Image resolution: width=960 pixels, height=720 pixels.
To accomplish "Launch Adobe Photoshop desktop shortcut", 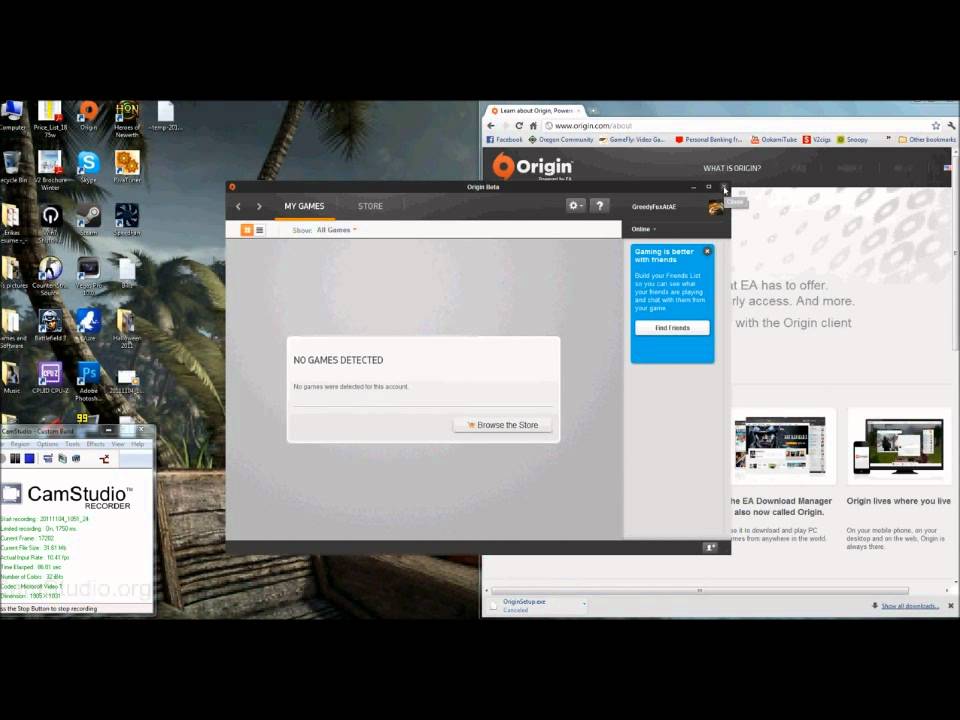I will [88, 381].
